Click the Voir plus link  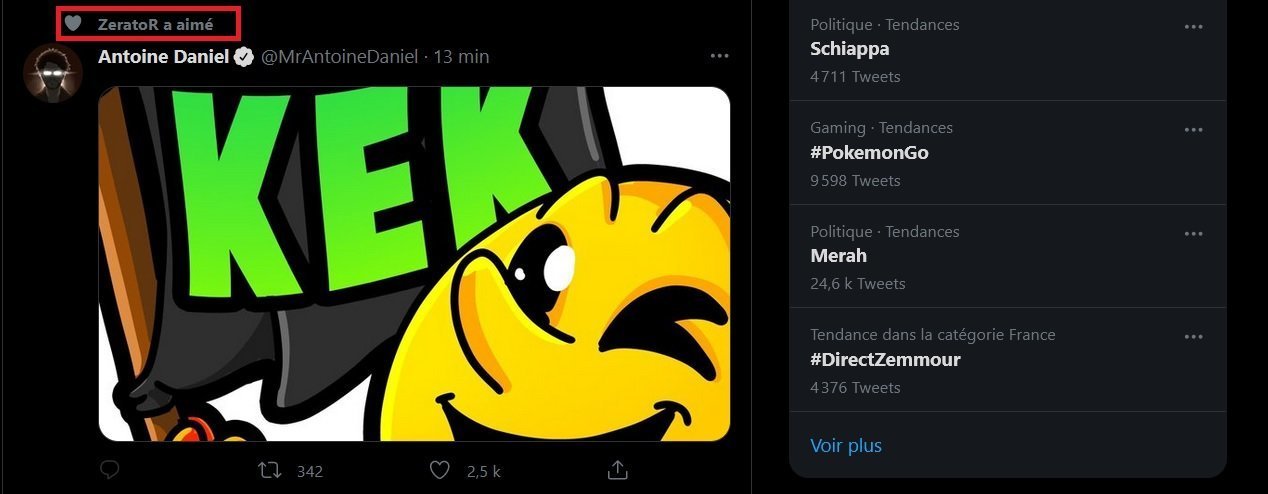[846, 445]
